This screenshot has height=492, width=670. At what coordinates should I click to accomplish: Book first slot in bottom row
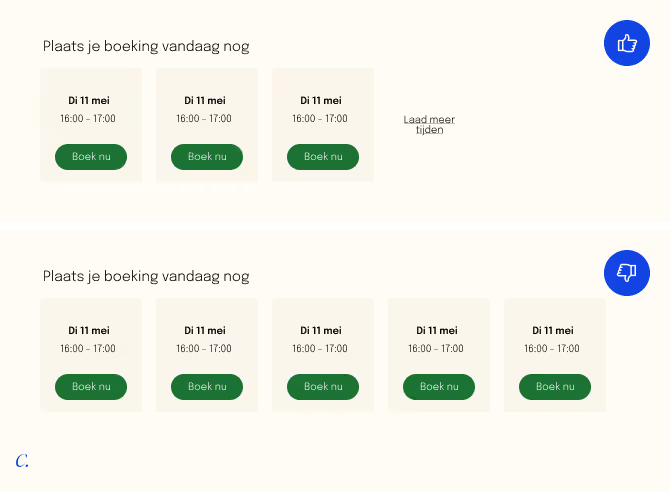(91, 387)
